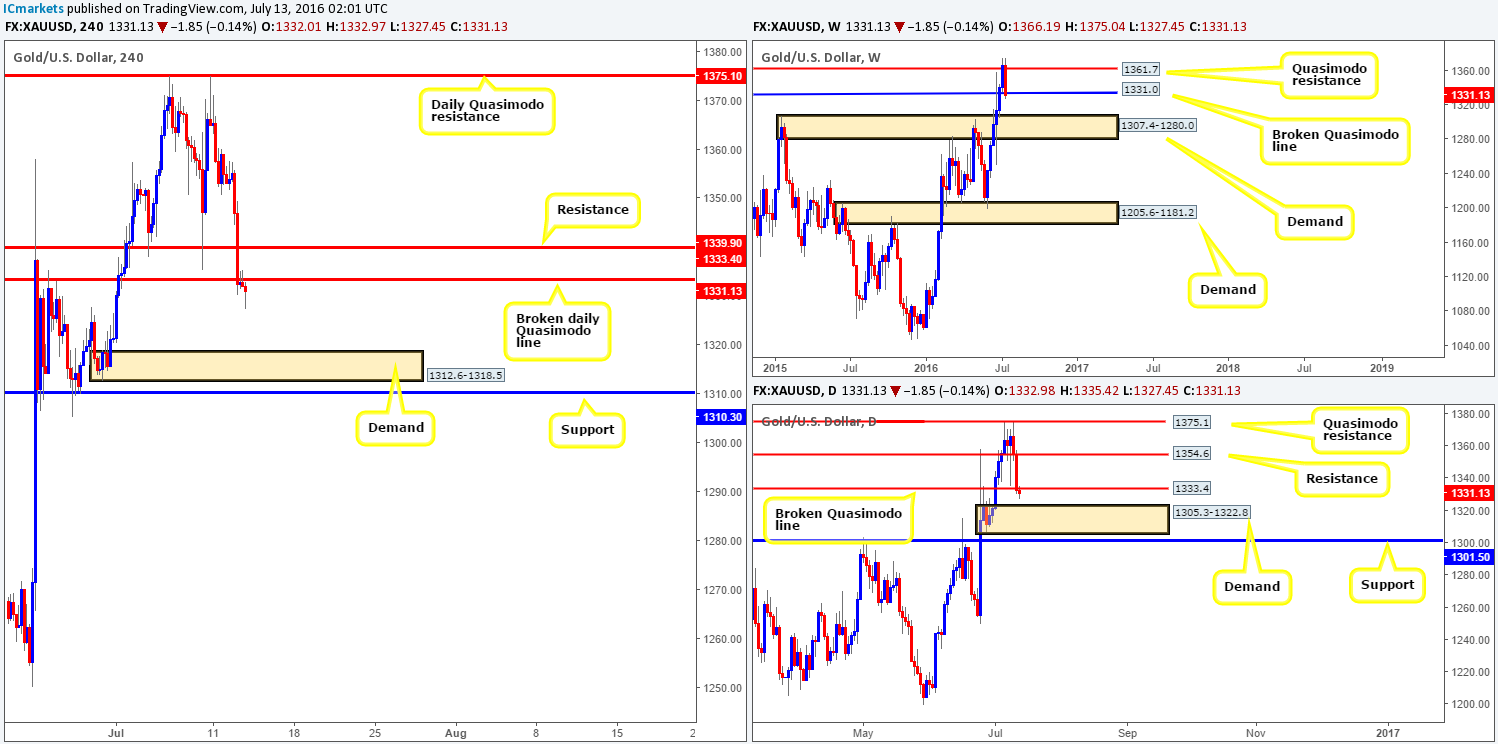Select the daily Broken Quasimodo line callout
This screenshot has width=1498, height=744.
tap(837, 520)
